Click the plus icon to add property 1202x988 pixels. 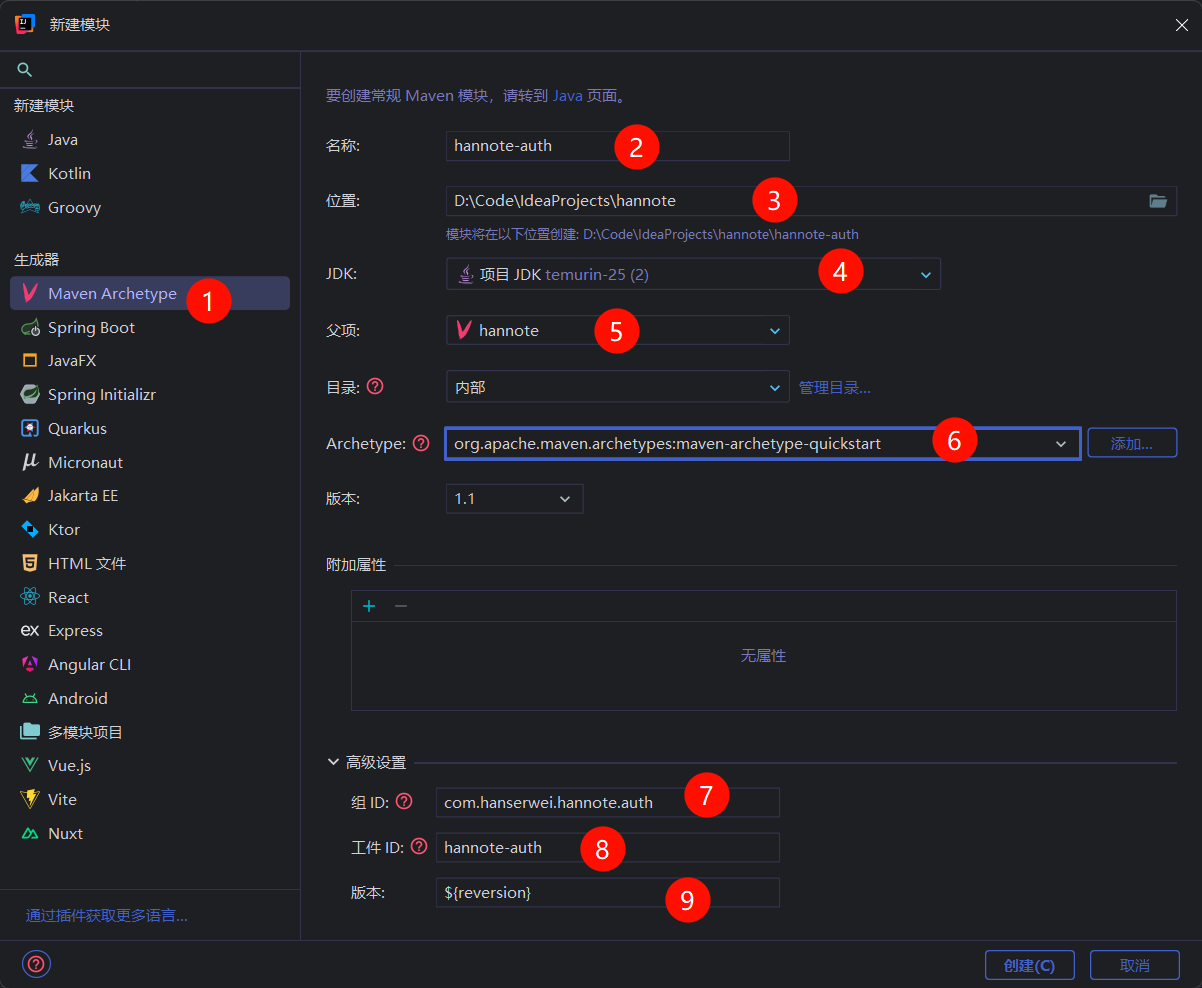point(369,606)
